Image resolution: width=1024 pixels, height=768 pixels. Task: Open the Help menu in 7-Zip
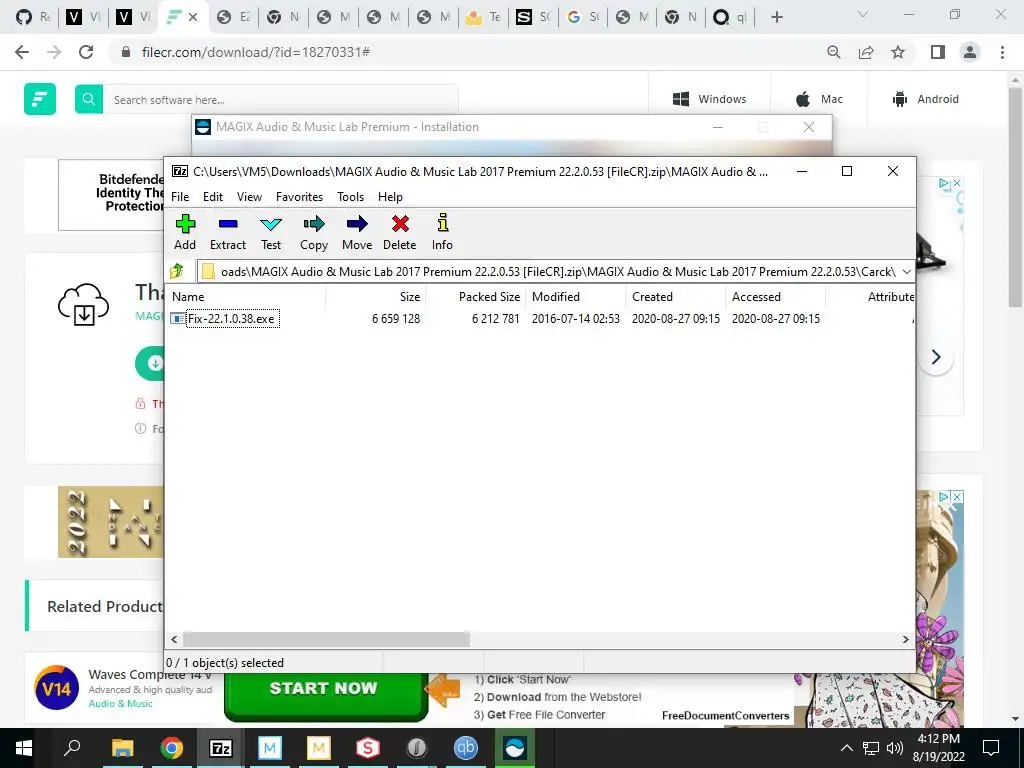390,197
